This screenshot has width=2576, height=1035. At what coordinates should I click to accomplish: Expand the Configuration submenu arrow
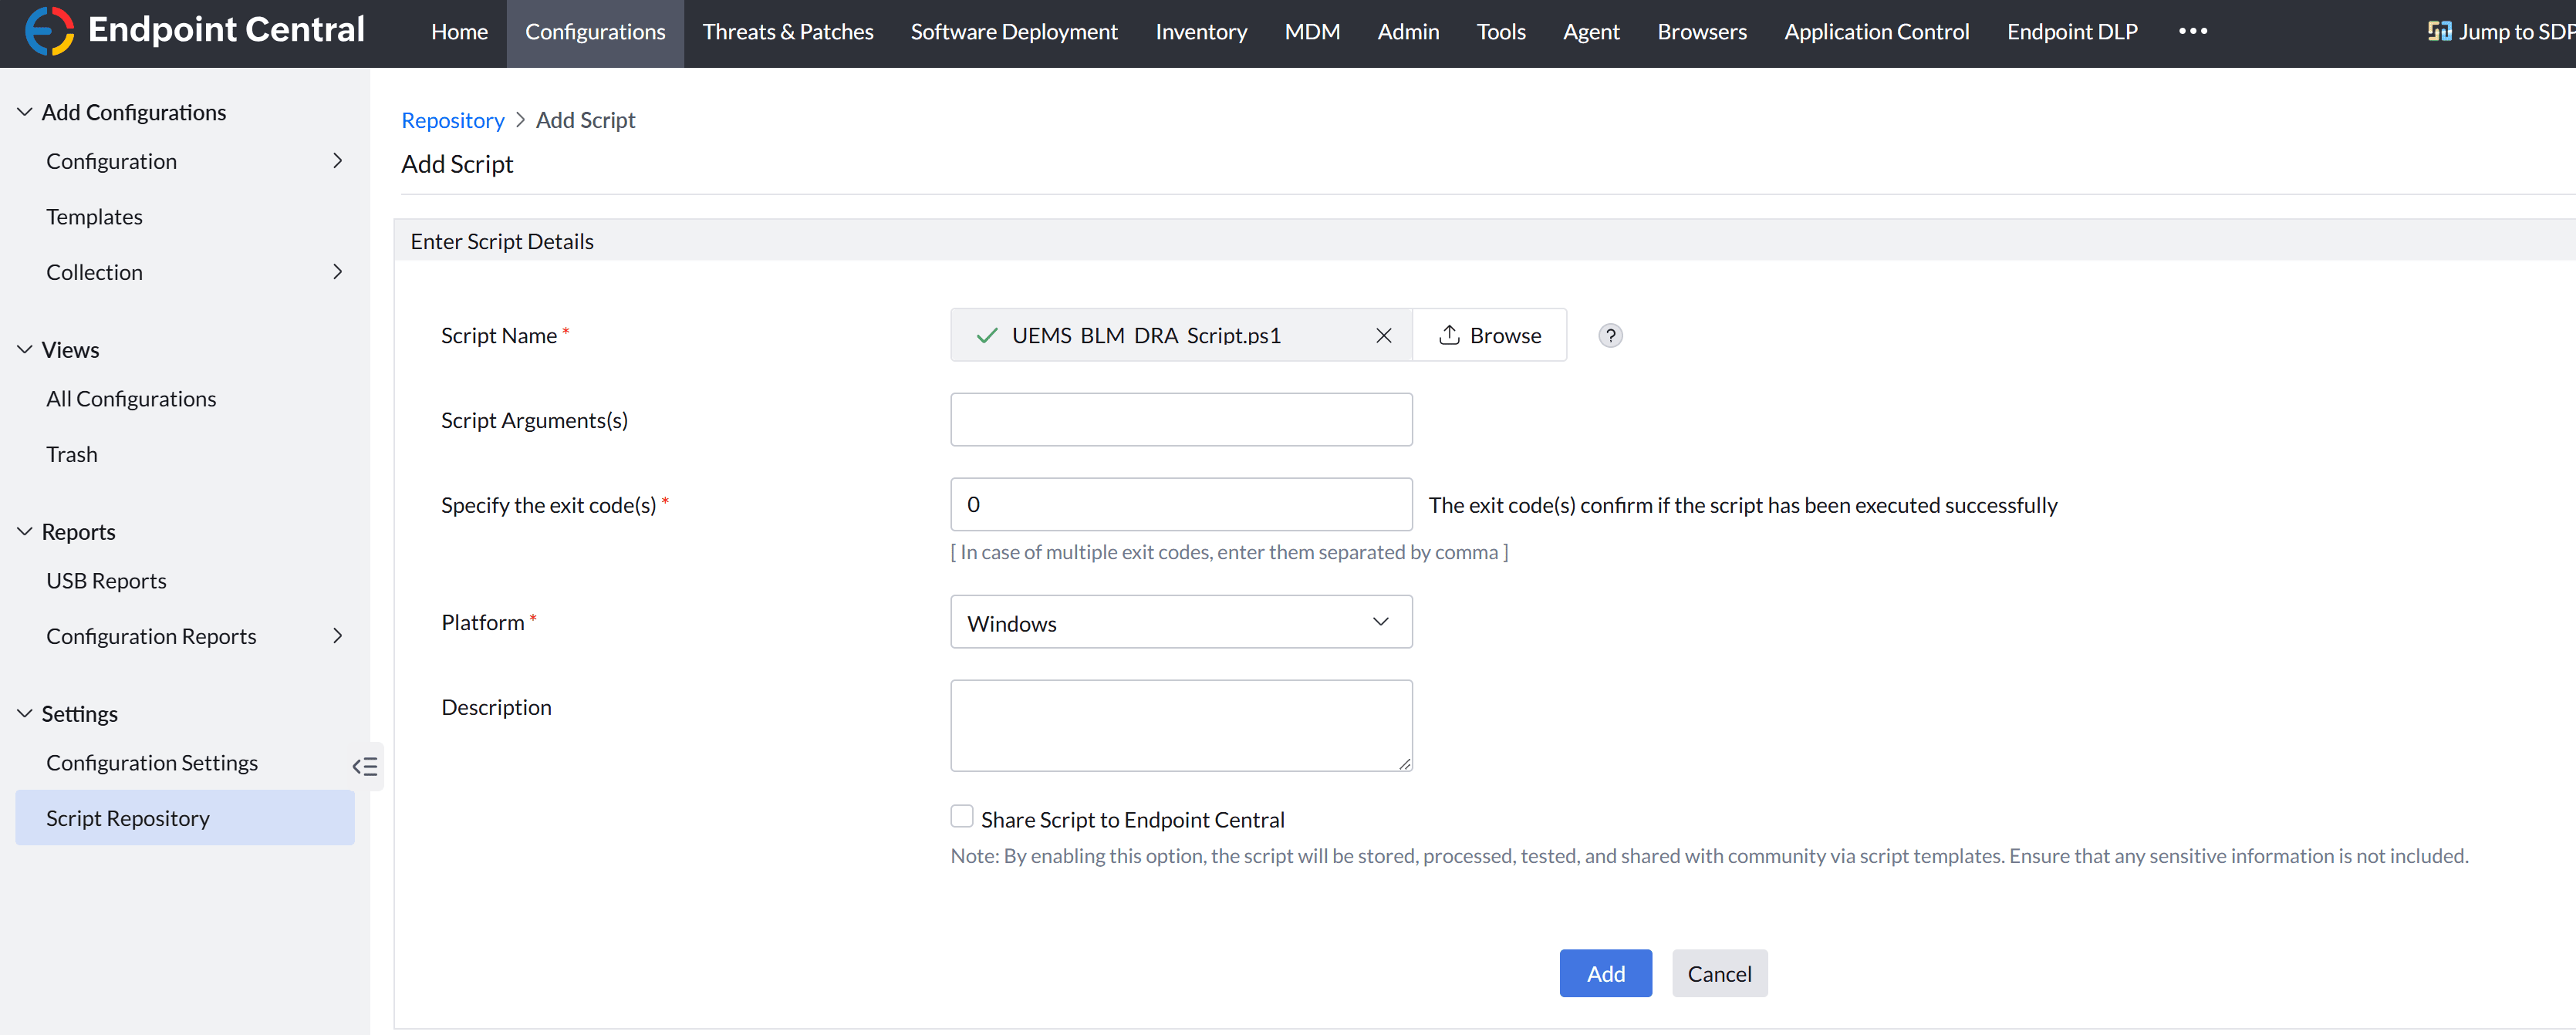pyautogui.click(x=337, y=161)
